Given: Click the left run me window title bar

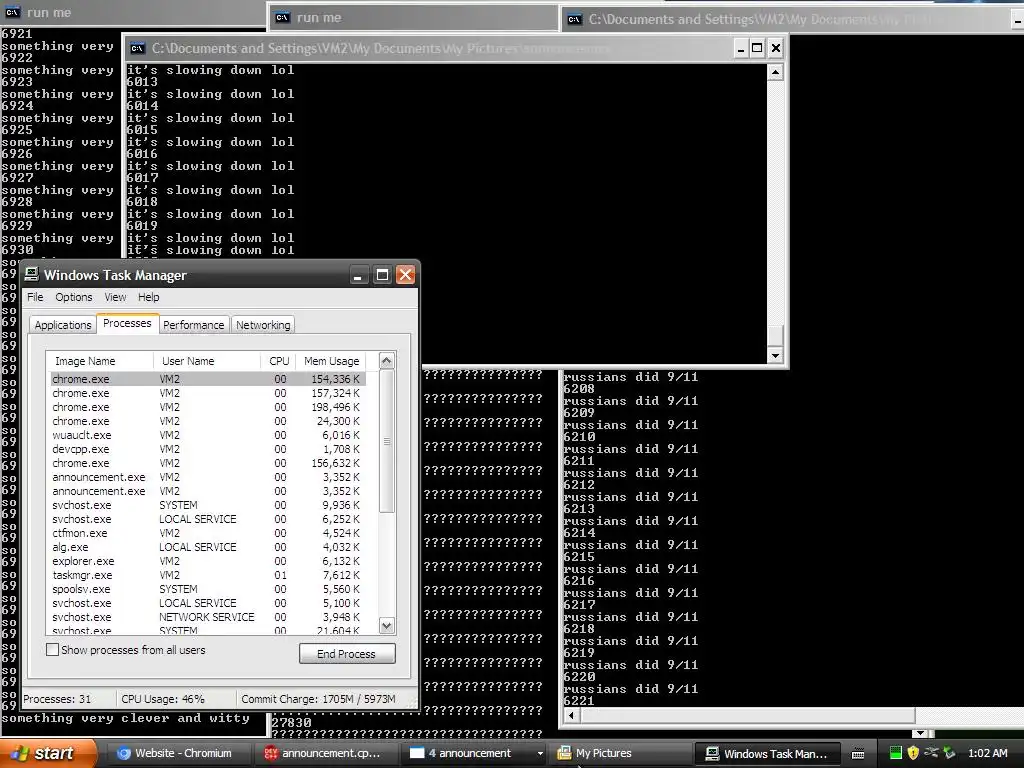Looking at the screenshot, I should point(133,12).
